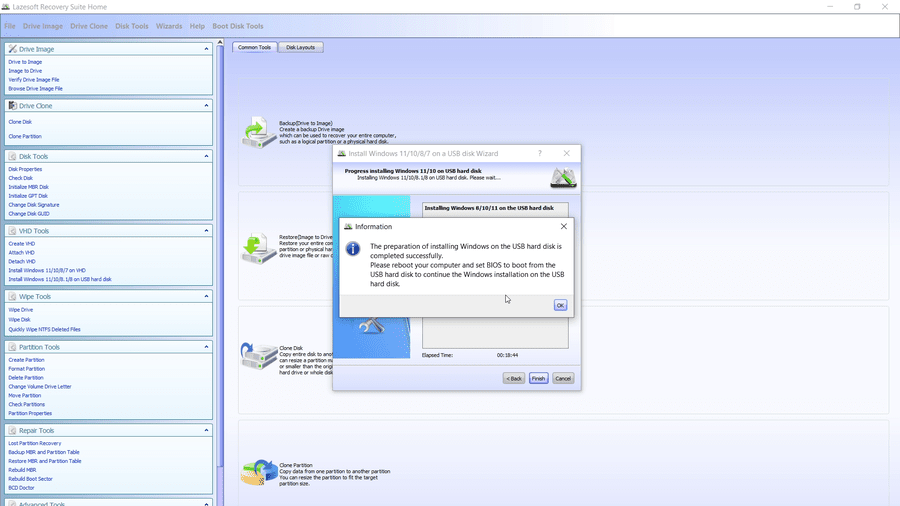Select Initialize MBR Disk
The width and height of the screenshot is (900, 506).
pyautogui.click(x=29, y=187)
